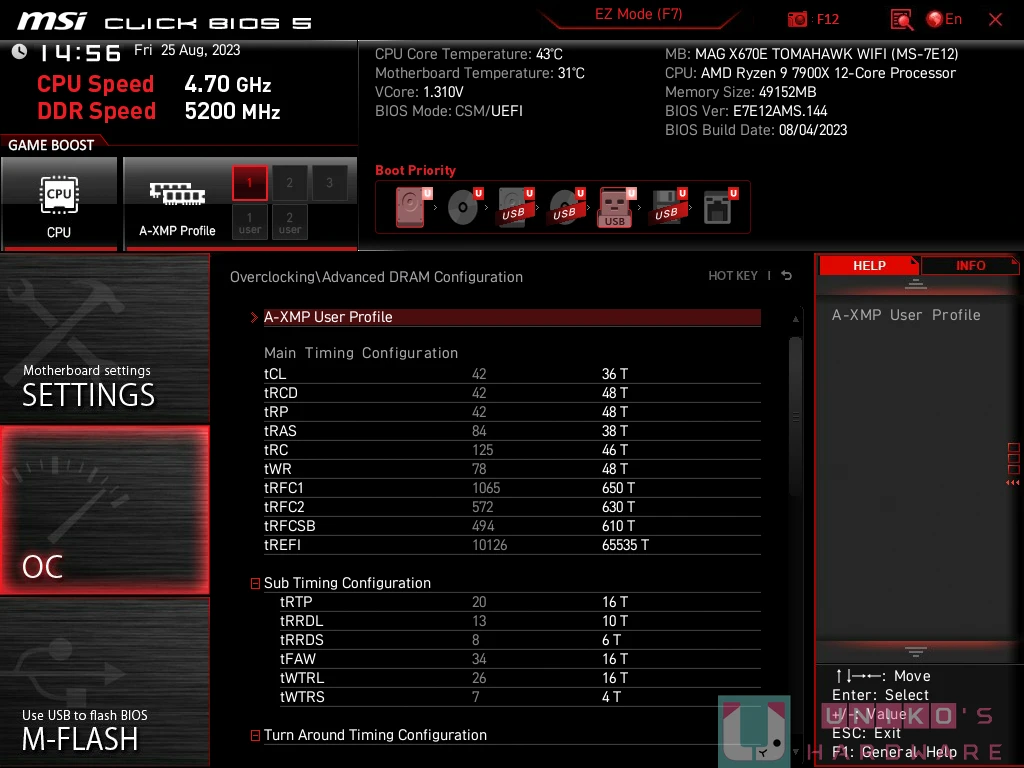Edit the tRP value 48 T
Screen dimensions: 1024x768
pyautogui.click(x=615, y=412)
